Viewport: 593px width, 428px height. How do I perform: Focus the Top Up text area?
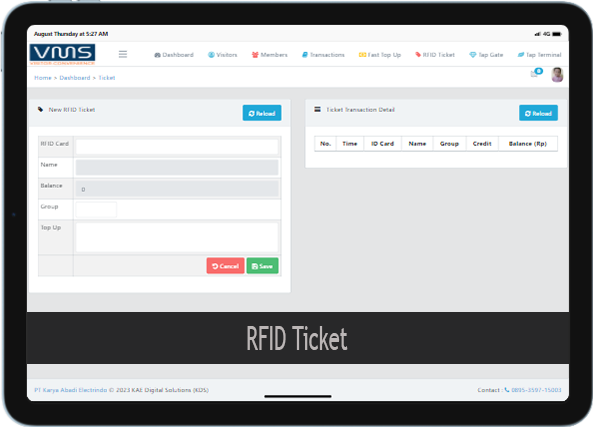point(177,237)
